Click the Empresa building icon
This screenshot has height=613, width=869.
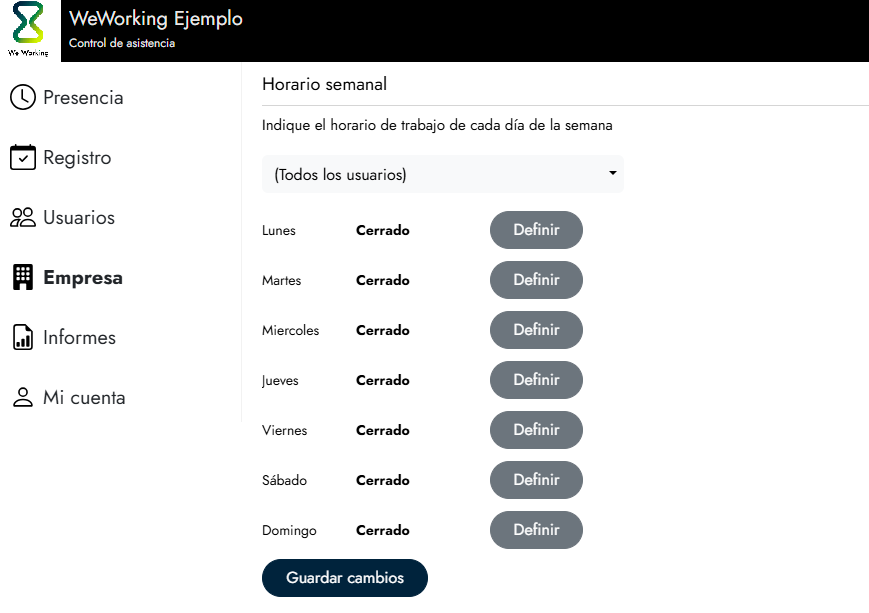(22, 278)
